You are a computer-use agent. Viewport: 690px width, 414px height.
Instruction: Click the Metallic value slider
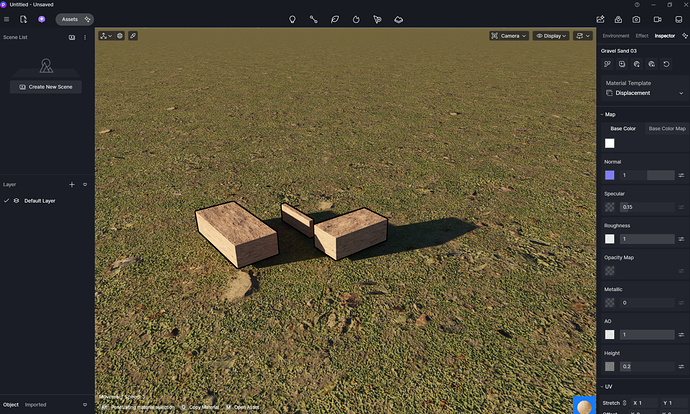647,303
